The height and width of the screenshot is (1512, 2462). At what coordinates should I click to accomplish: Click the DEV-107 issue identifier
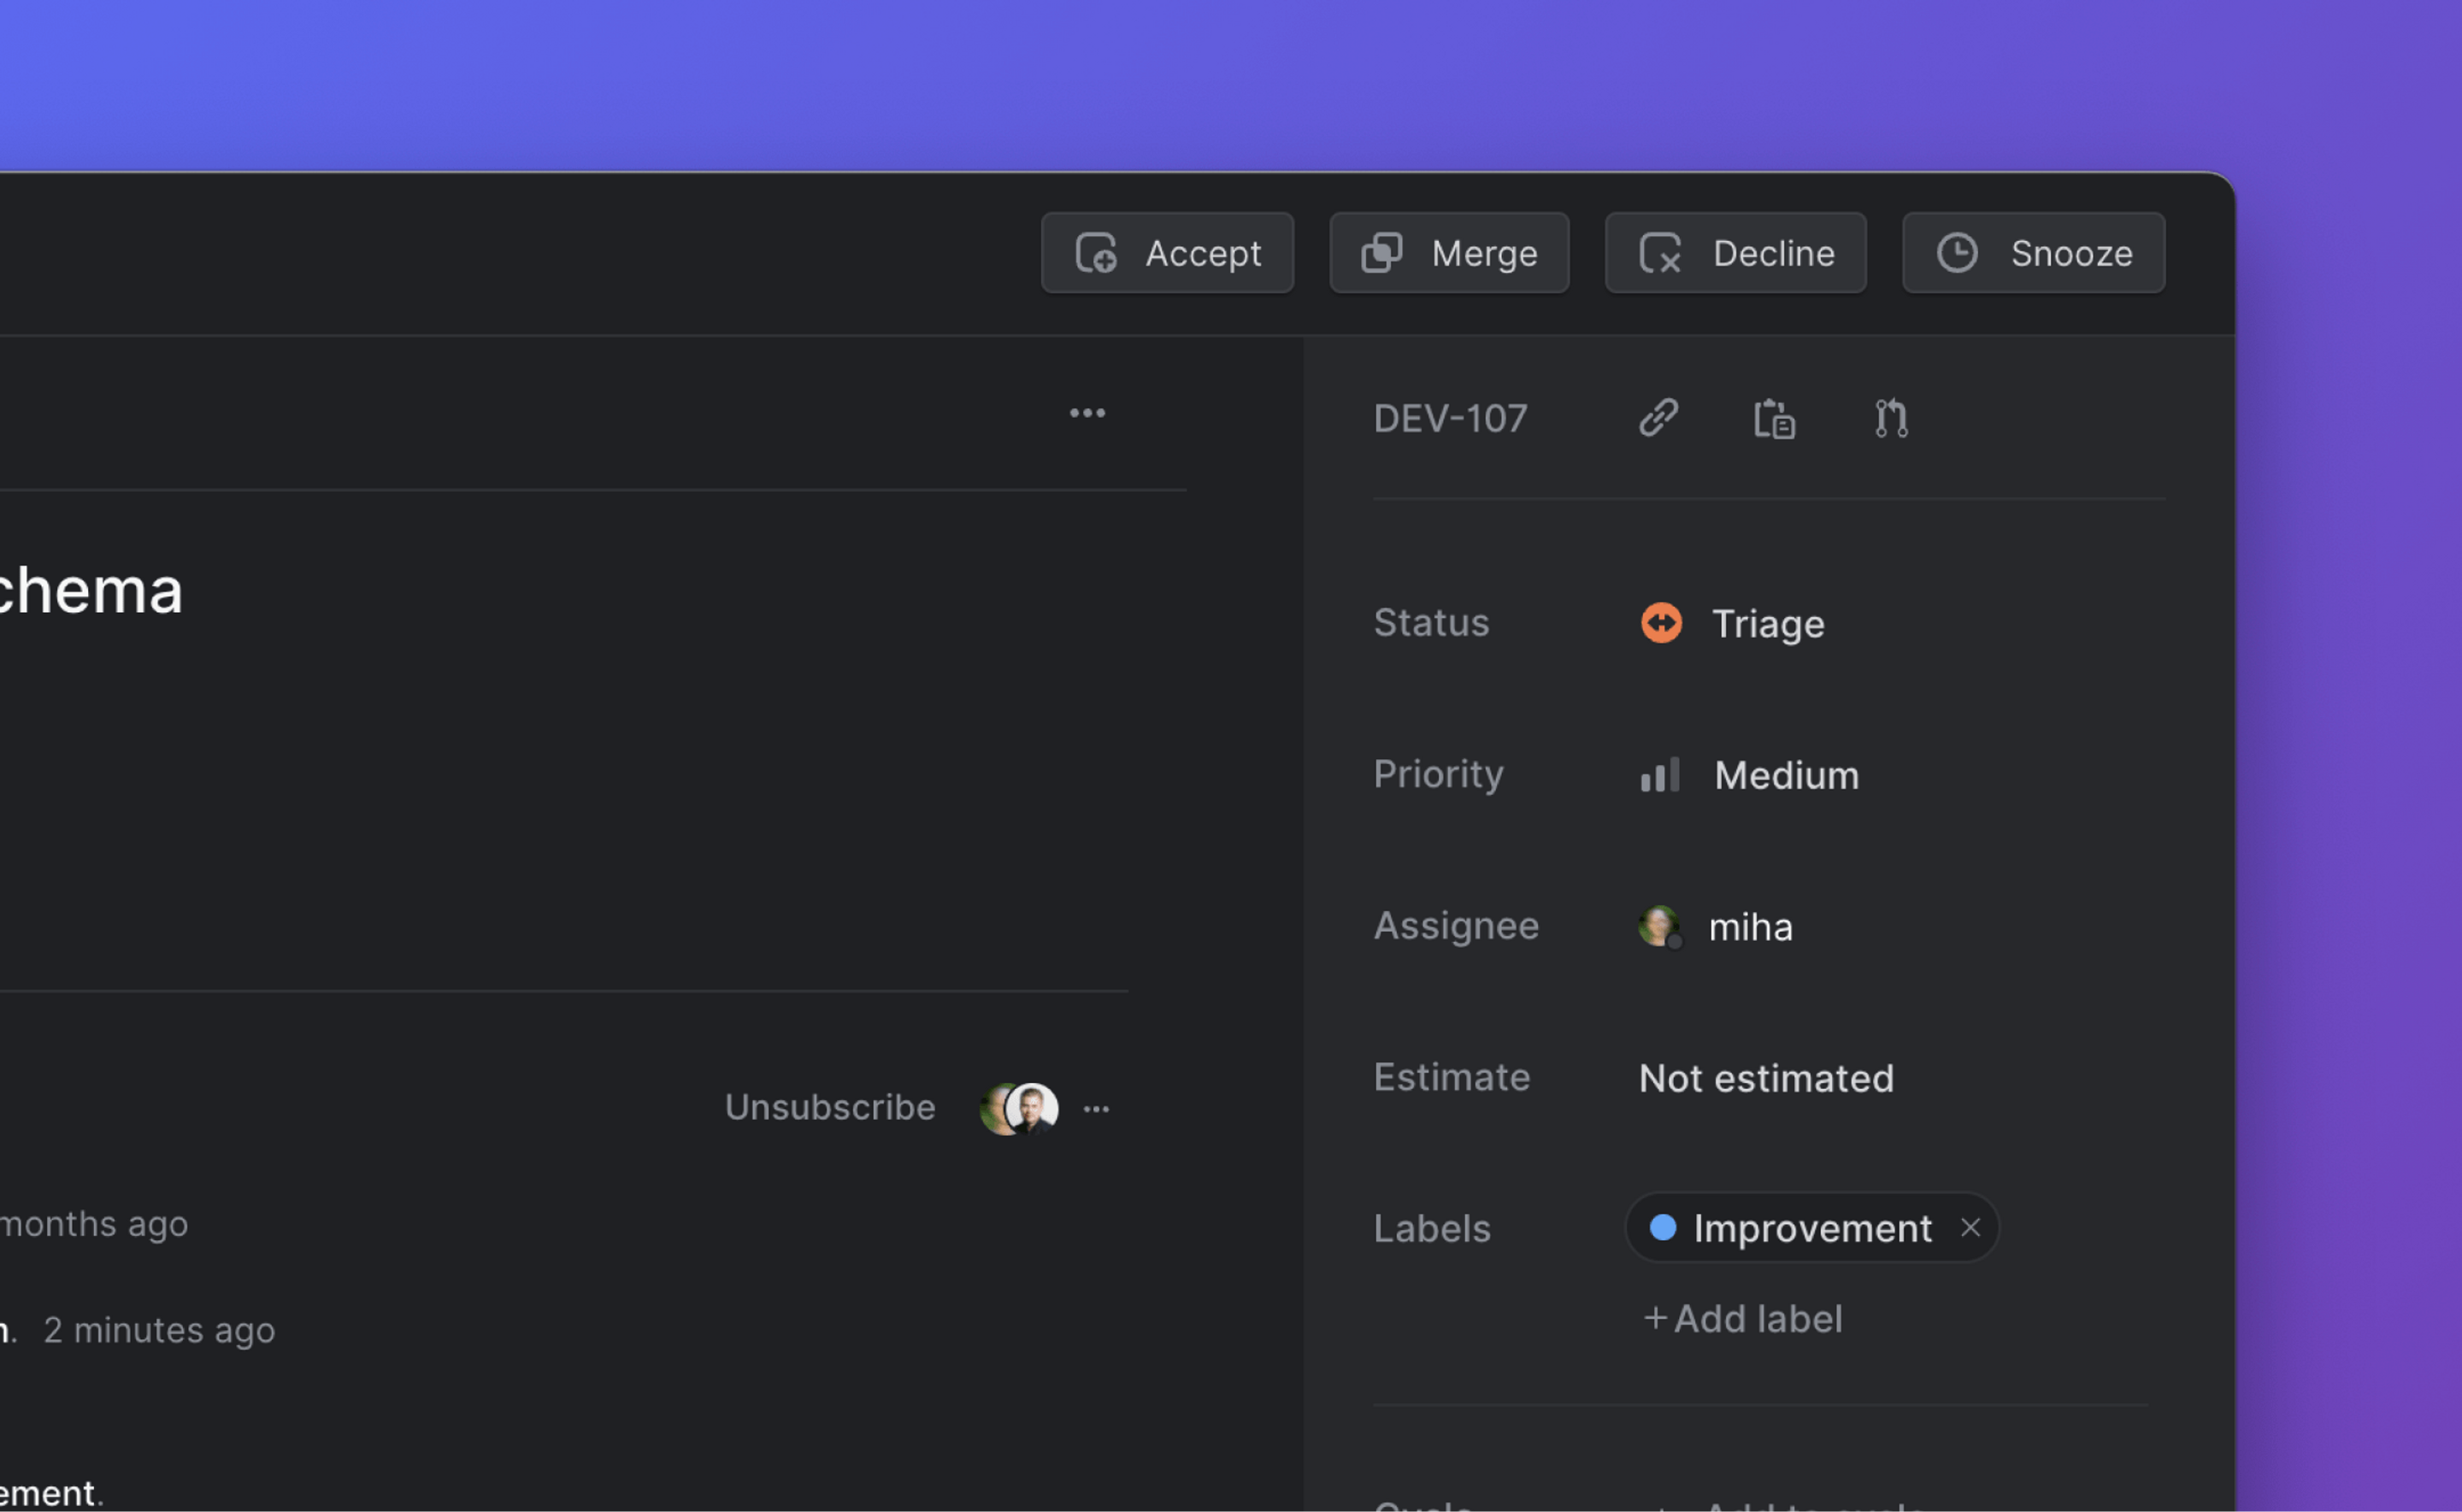1450,418
